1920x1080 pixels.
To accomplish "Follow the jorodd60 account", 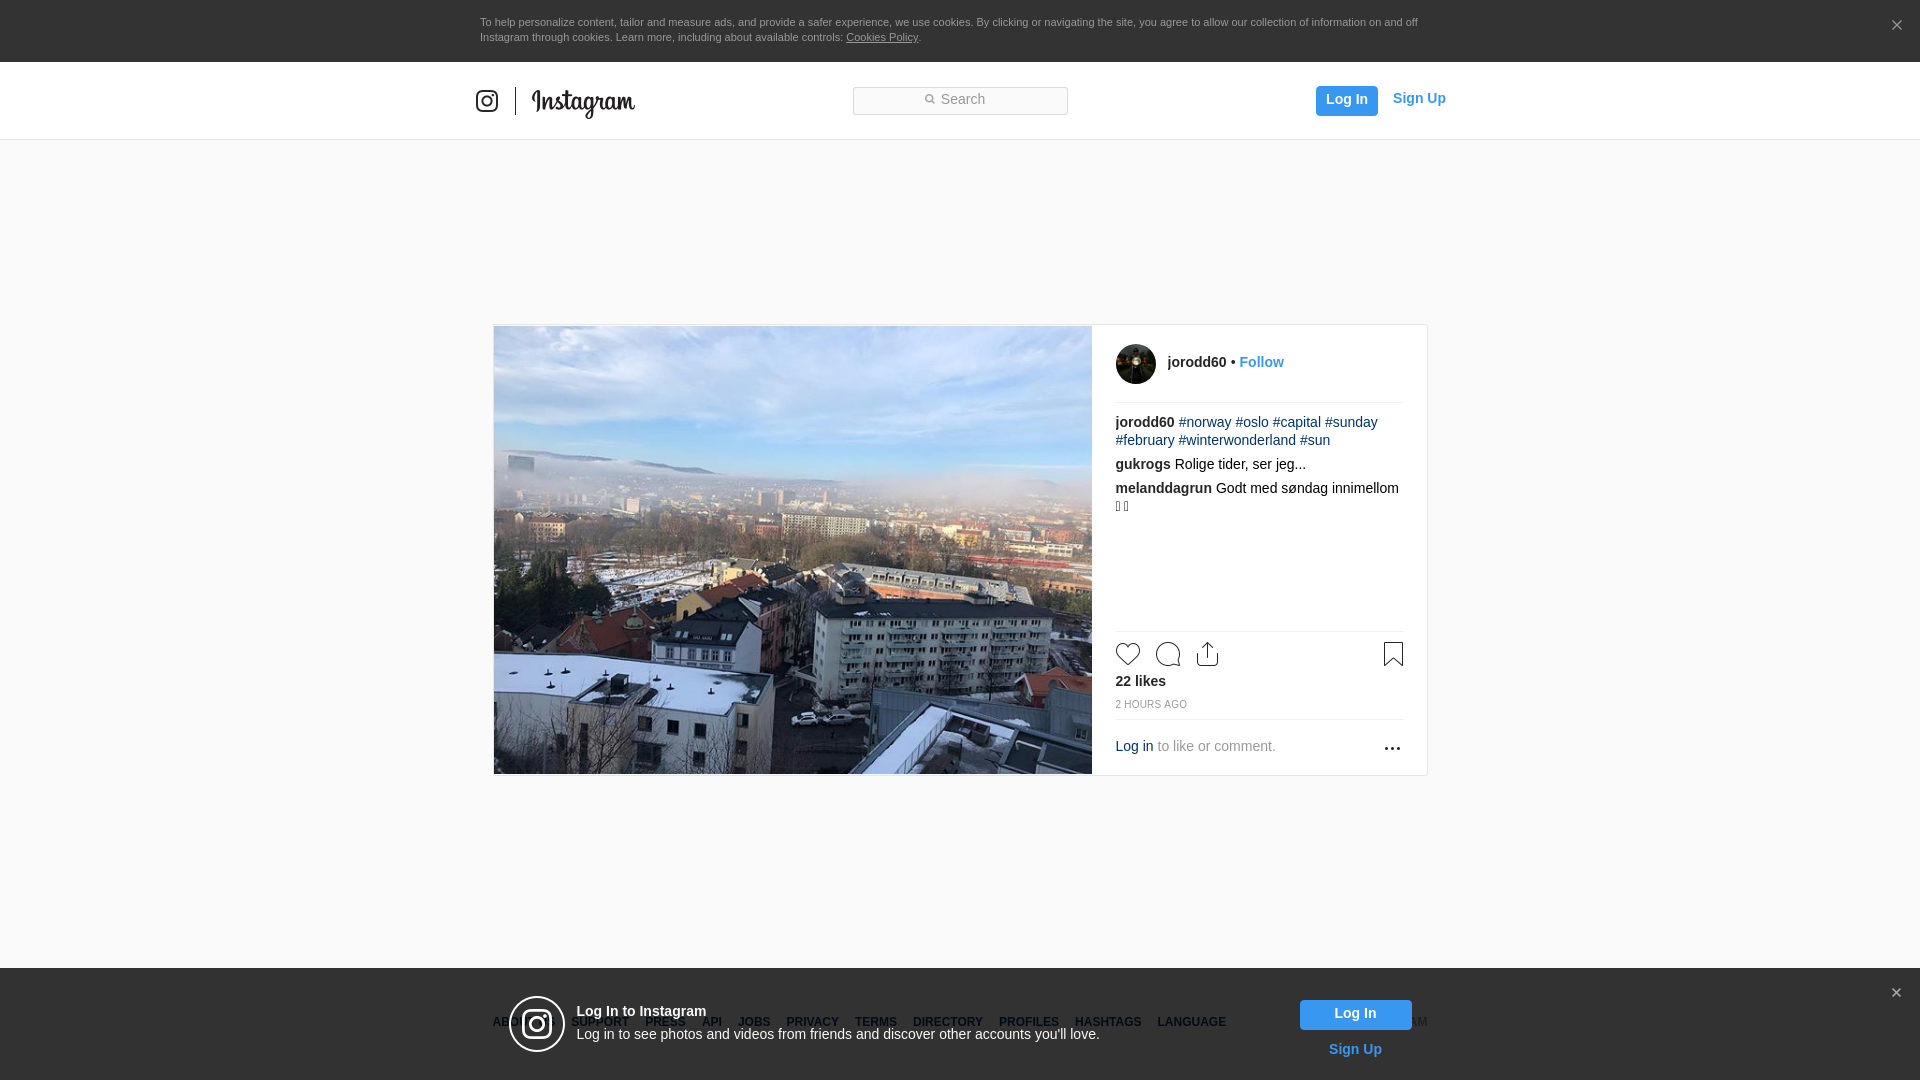I will (x=1261, y=362).
